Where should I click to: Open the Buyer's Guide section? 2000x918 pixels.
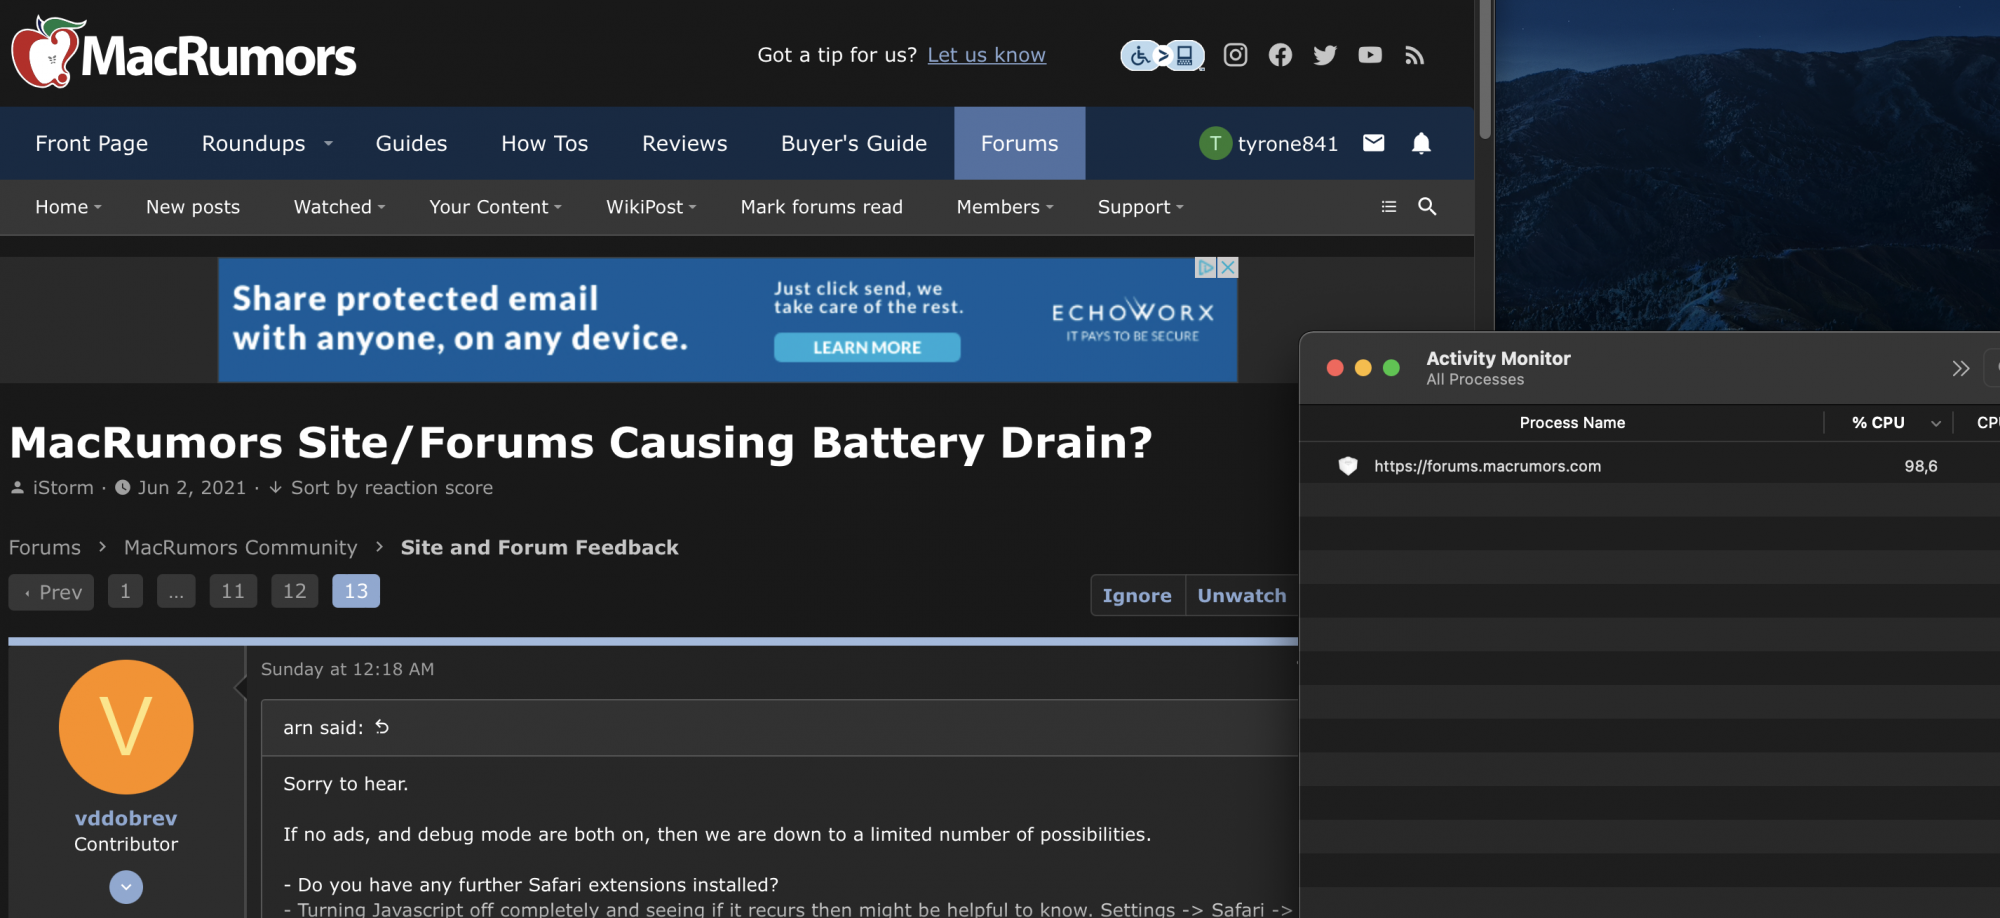854,143
